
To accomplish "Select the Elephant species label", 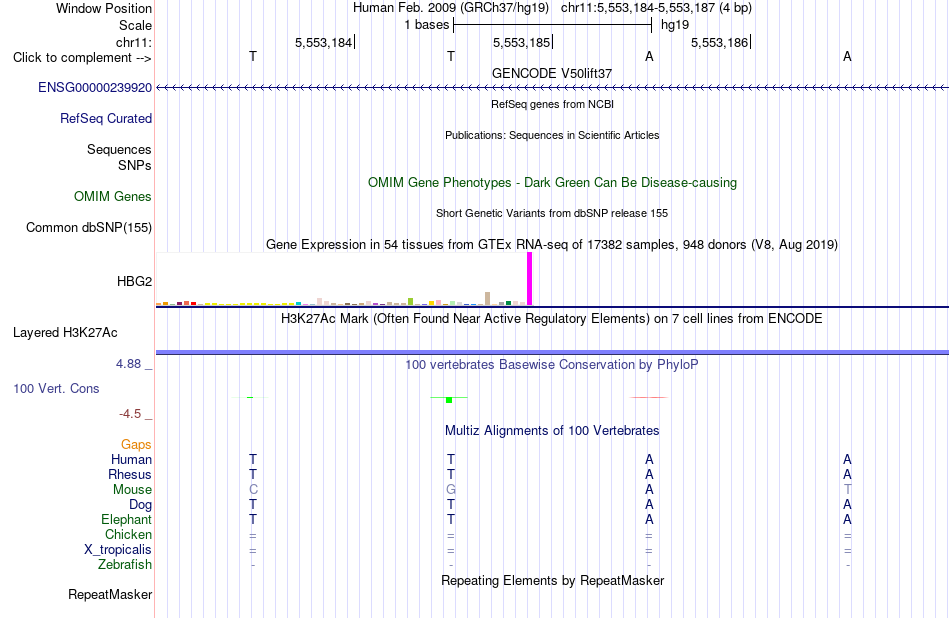I will 127,520.
